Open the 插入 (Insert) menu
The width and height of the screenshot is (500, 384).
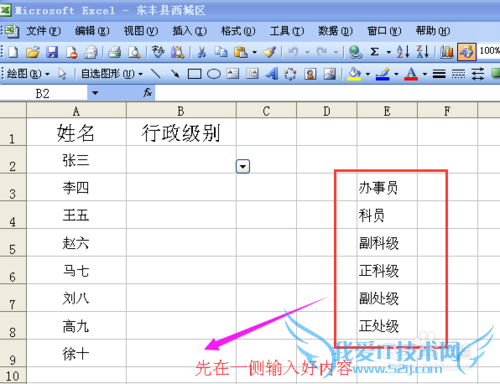point(190,31)
